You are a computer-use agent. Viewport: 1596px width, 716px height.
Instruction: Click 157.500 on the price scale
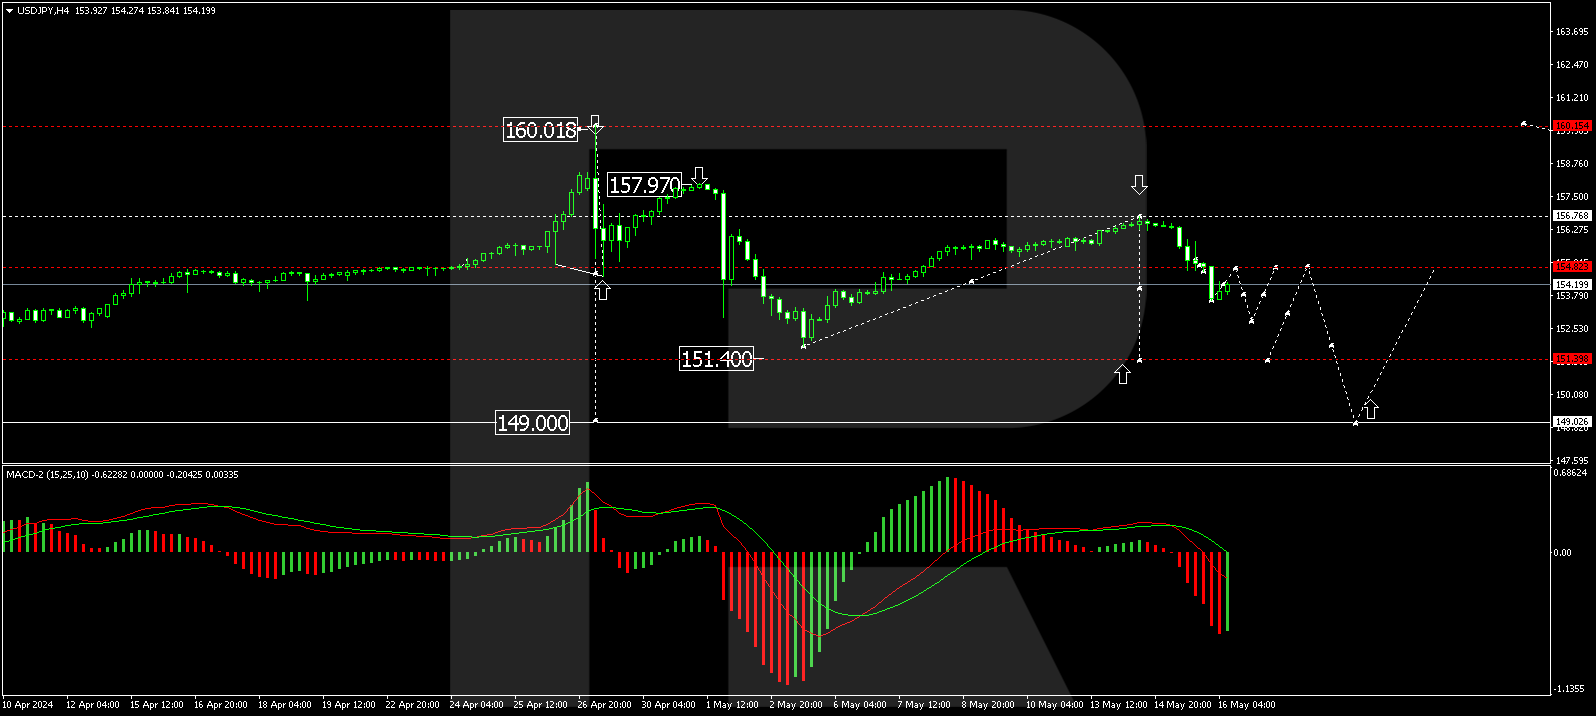tap(1572, 197)
